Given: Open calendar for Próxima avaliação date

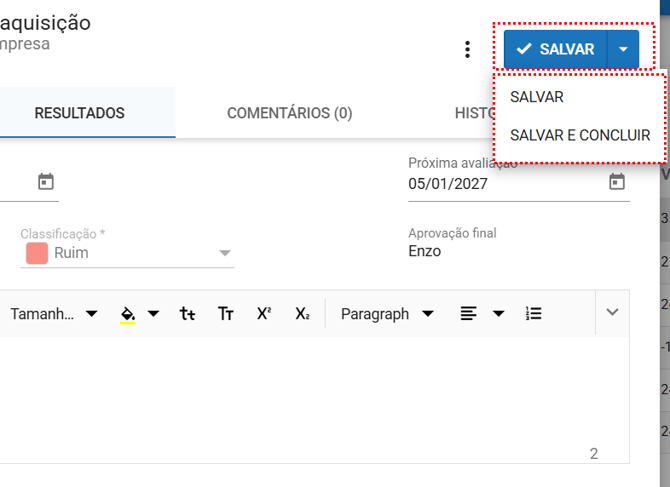Looking at the screenshot, I should point(617,182).
